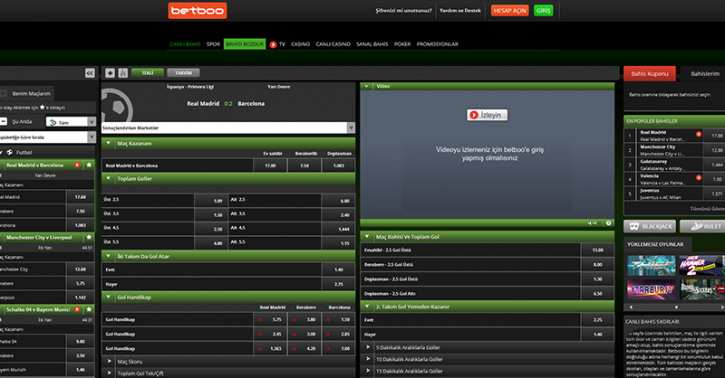
Task: Collapse the left sidebar with double-chevron icon
Action: (x=90, y=73)
